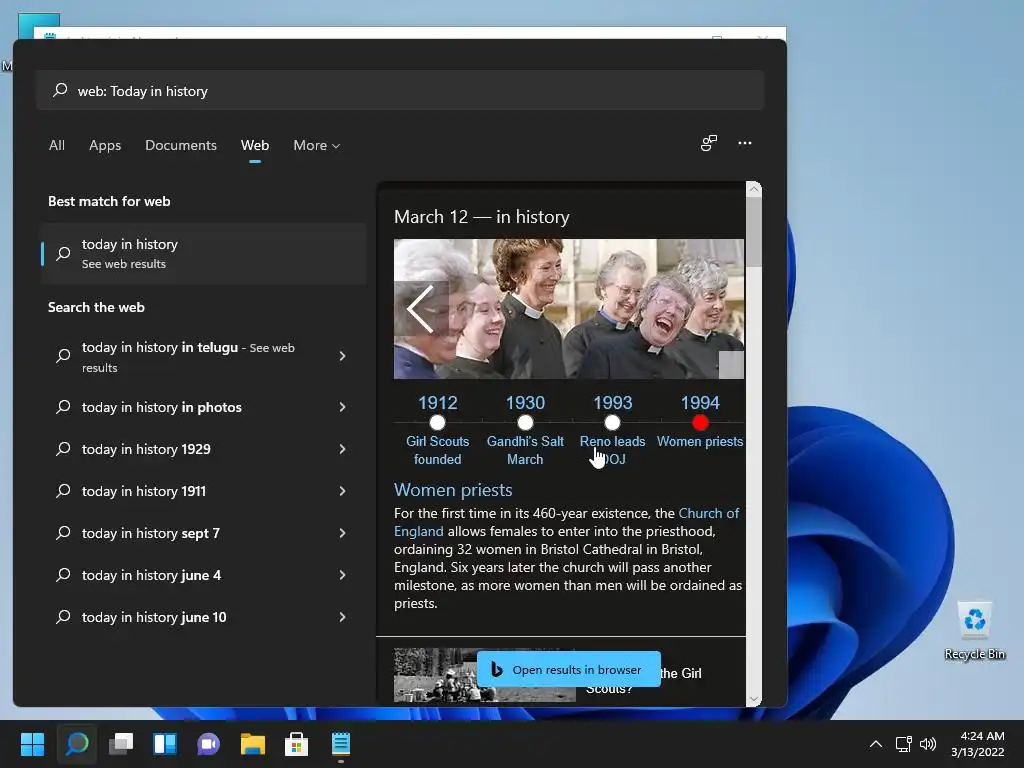Image resolution: width=1024 pixels, height=768 pixels.
Task: Launch the Chat (Teams) taskbar icon
Action: [208, 744]
